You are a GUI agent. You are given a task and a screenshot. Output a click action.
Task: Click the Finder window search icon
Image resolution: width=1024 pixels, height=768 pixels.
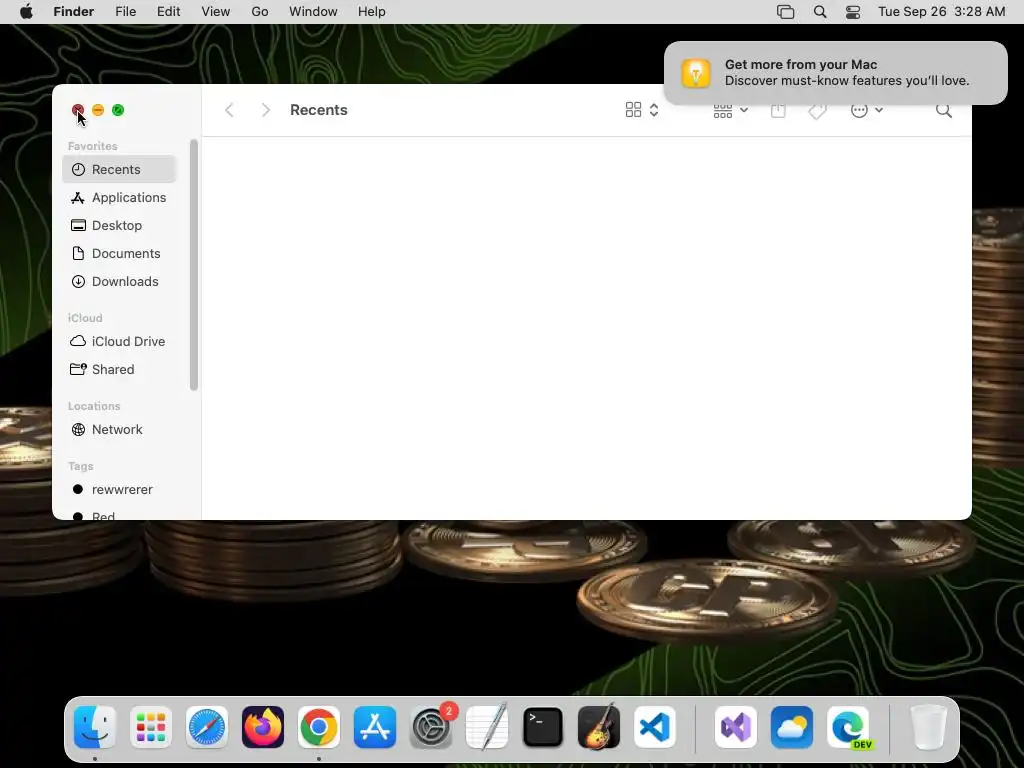click(x=943, y=110)
